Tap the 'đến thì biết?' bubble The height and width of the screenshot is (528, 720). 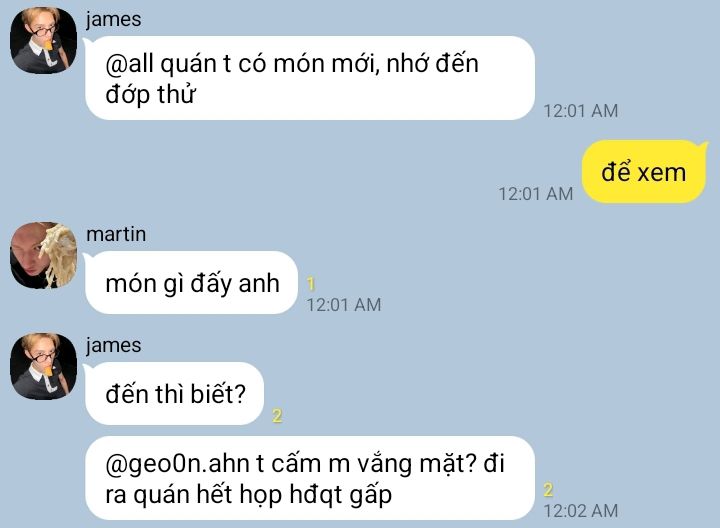(174, 393)
